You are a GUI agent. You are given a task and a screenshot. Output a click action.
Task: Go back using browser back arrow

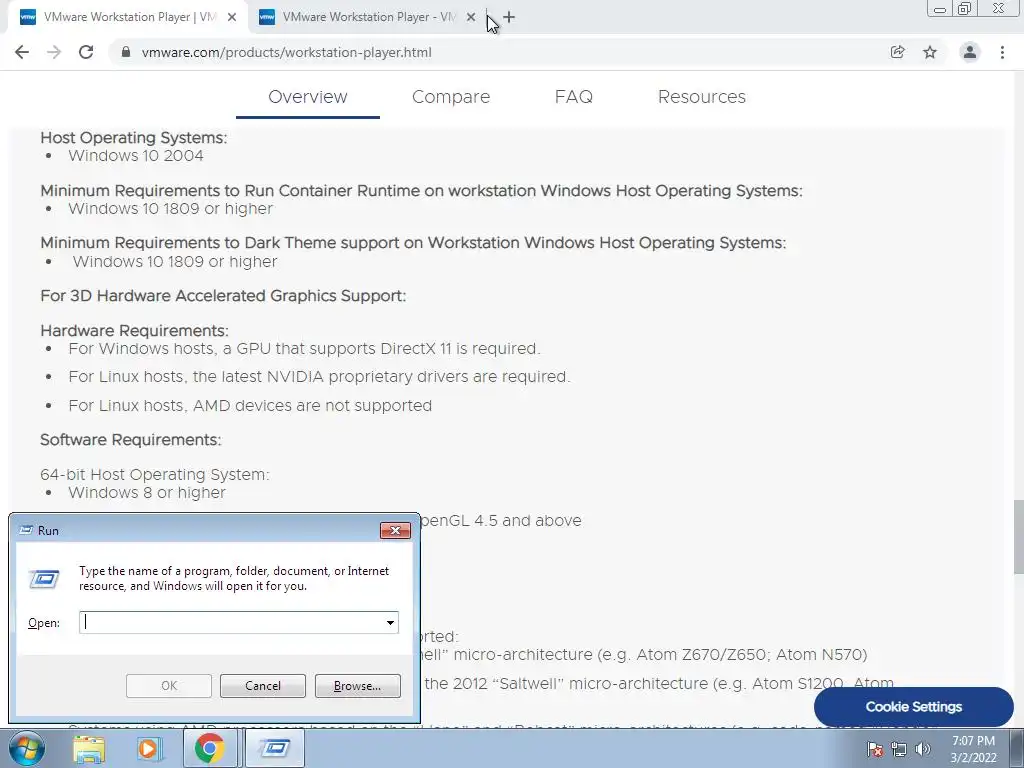coord(22,52)
